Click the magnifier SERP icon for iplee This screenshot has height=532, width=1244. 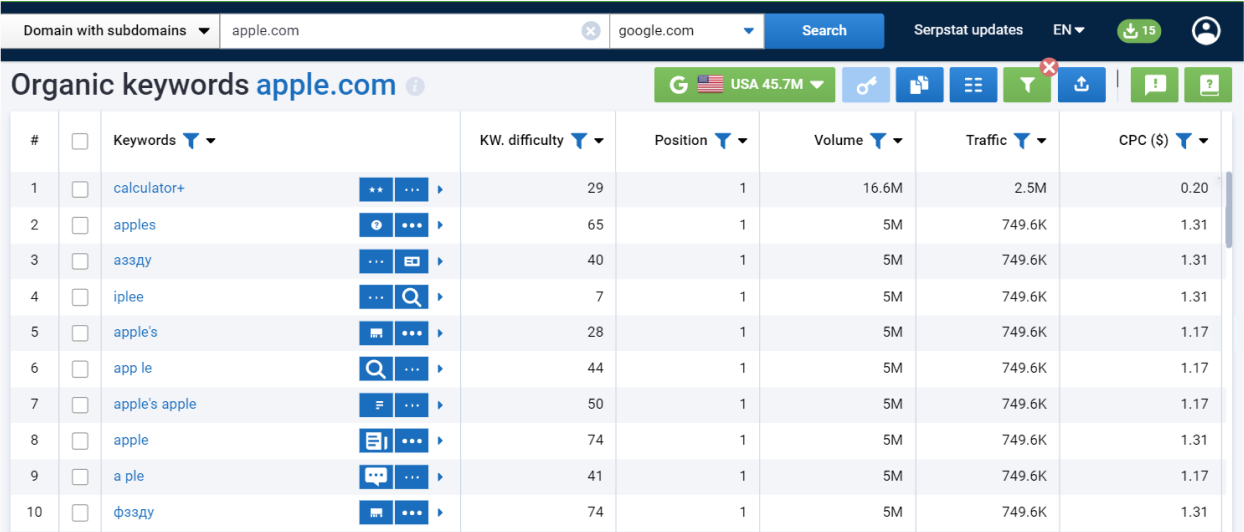click(411, 297)
